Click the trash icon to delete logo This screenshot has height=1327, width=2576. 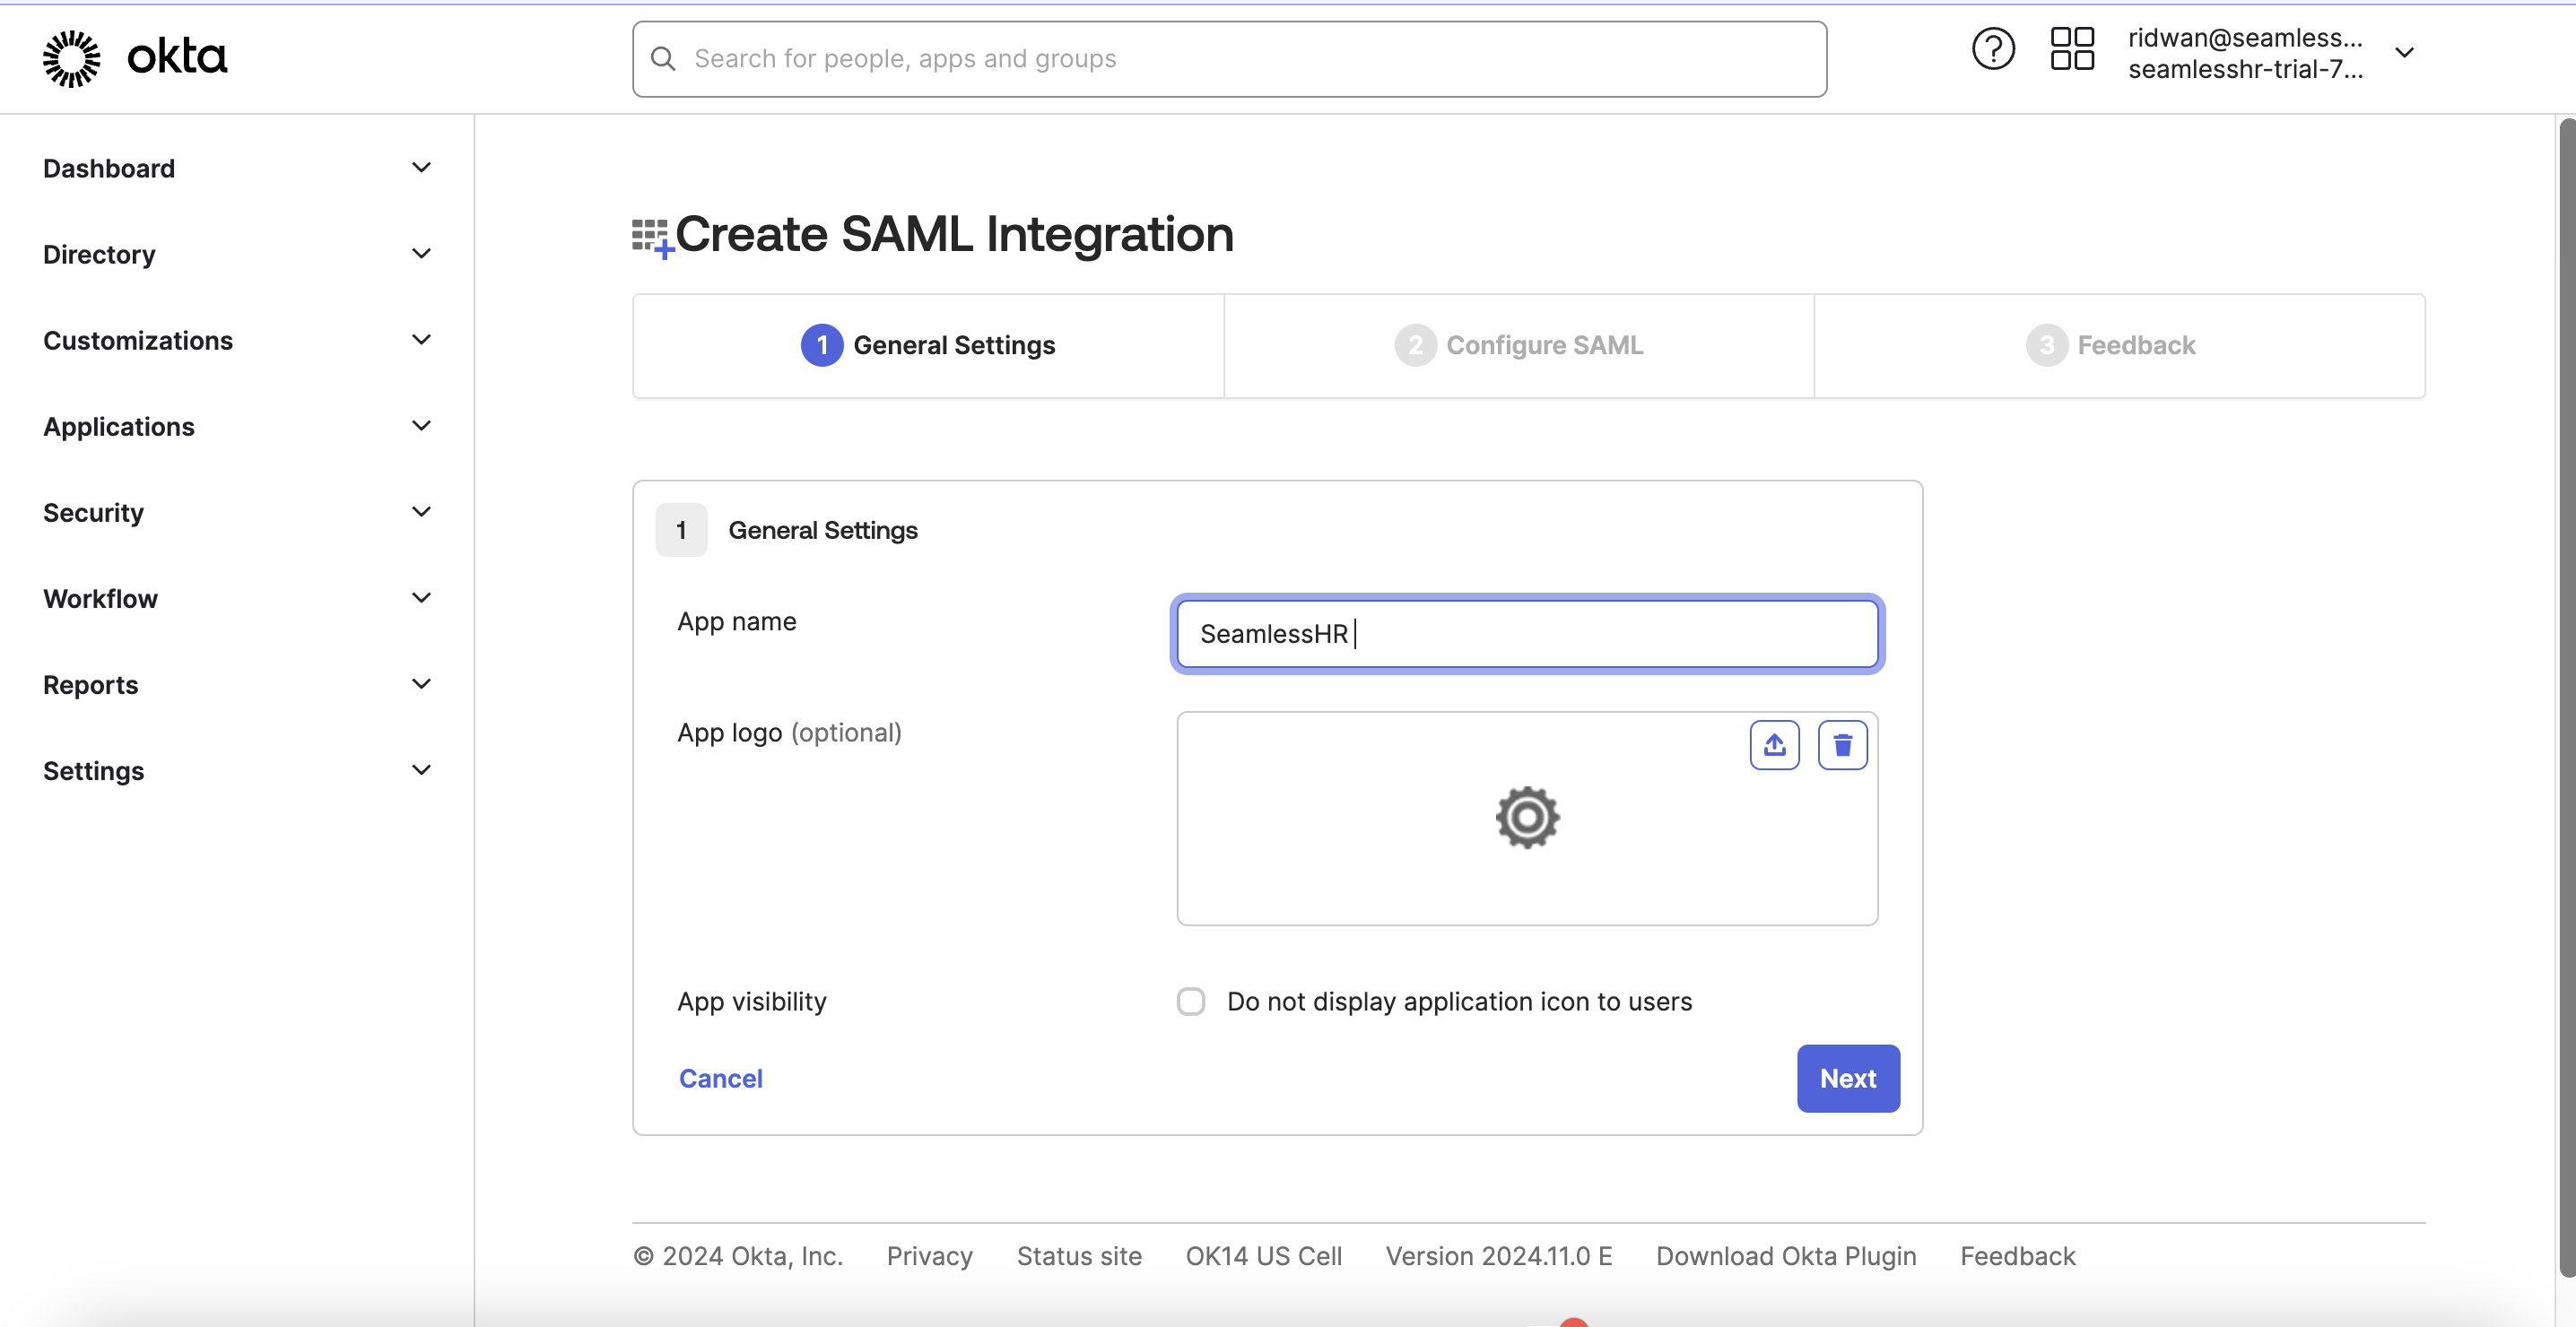1842,745
